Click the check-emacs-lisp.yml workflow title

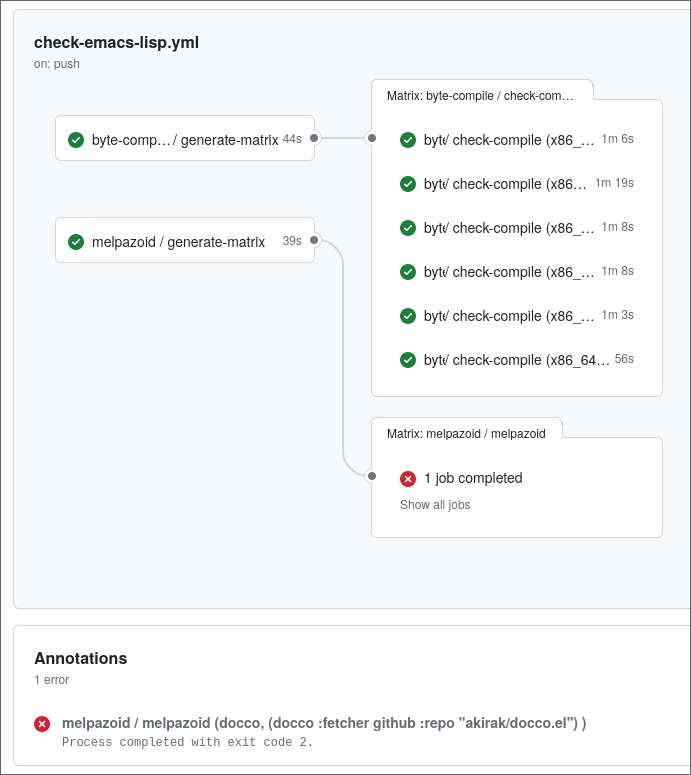[x=116, y=43]
